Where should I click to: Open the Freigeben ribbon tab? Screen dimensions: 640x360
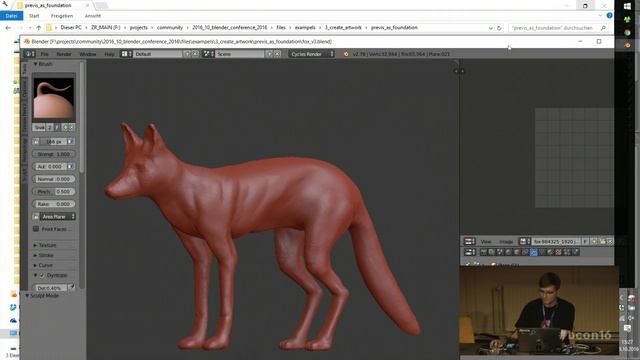[62, 16]
